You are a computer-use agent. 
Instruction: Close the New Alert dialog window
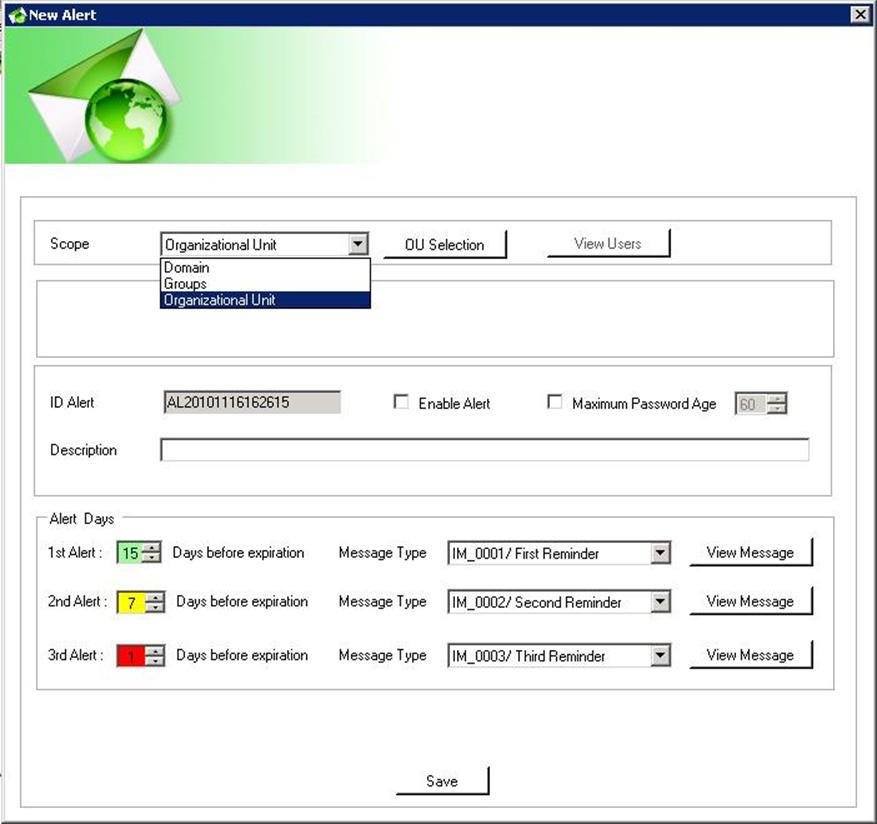click(859, 14)
